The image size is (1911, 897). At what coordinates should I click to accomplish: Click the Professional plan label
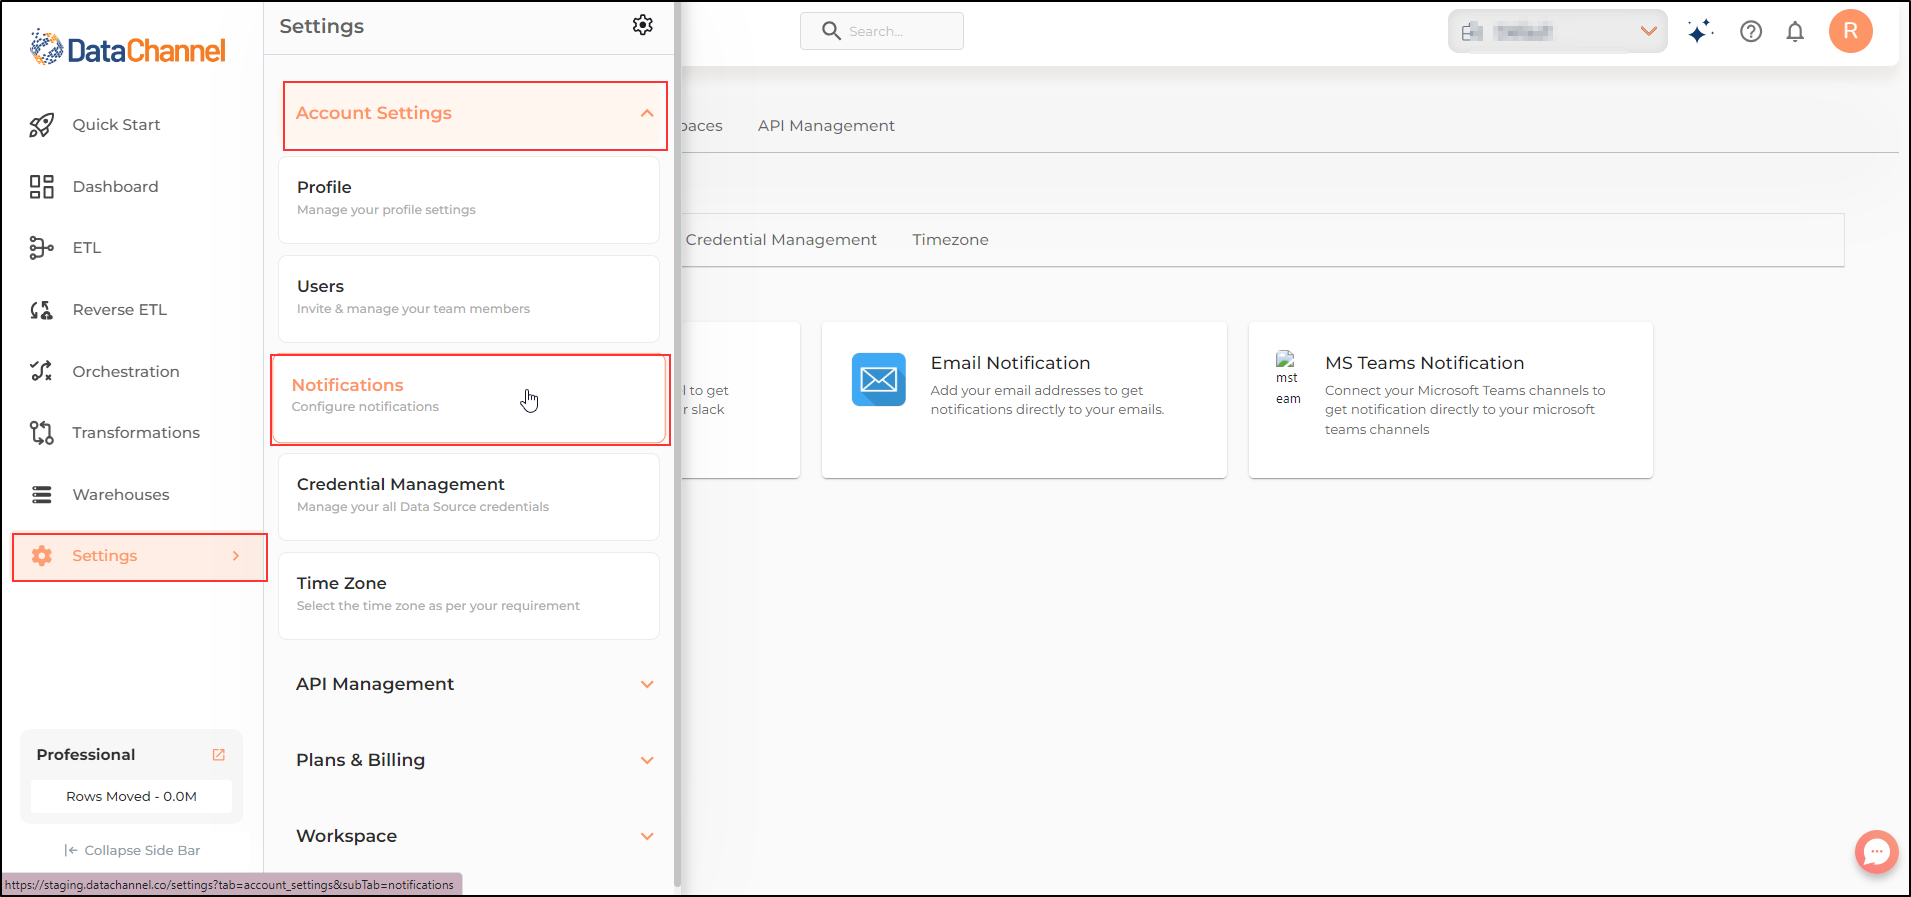(86, 755)
